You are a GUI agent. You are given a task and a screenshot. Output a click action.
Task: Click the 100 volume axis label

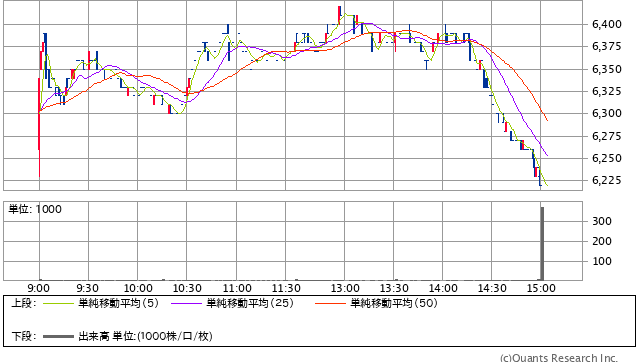click(602, 261)
